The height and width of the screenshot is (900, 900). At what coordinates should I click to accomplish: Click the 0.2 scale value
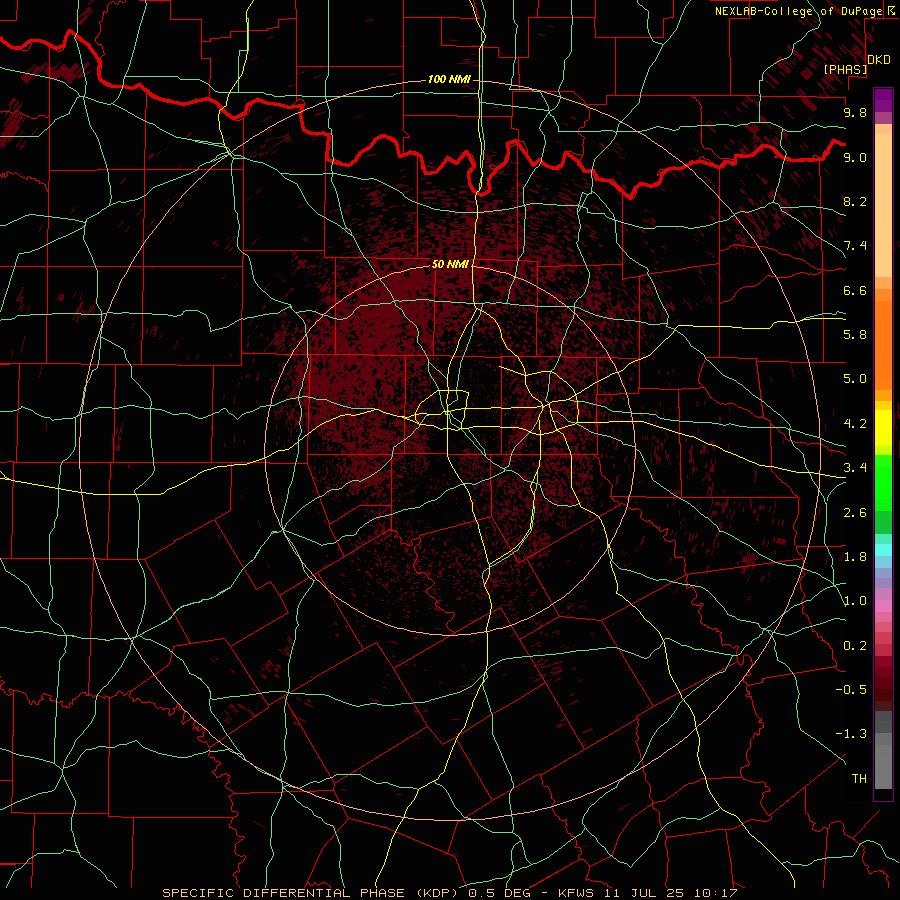855,646
